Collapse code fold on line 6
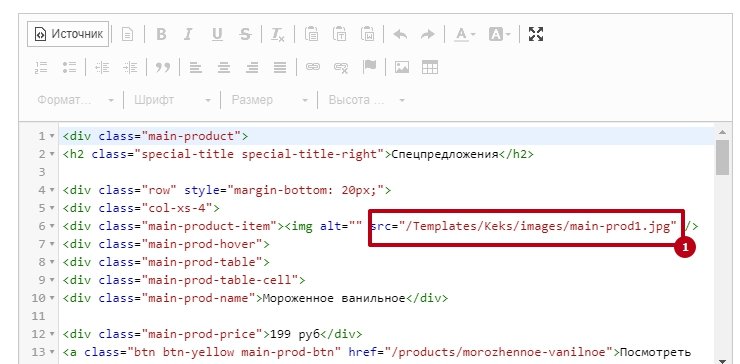 (52, 227)
